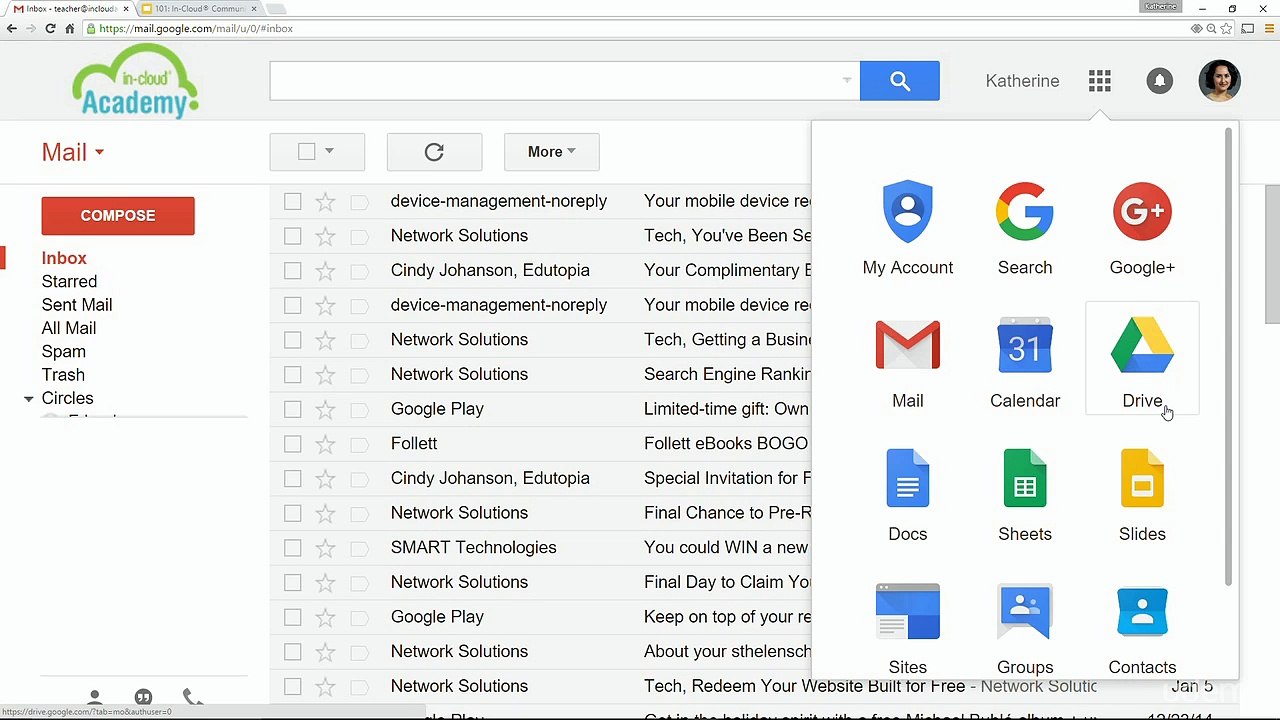Reload the browser page
This screenshot has height=720, width=1280.
click(x=50, y=29)
